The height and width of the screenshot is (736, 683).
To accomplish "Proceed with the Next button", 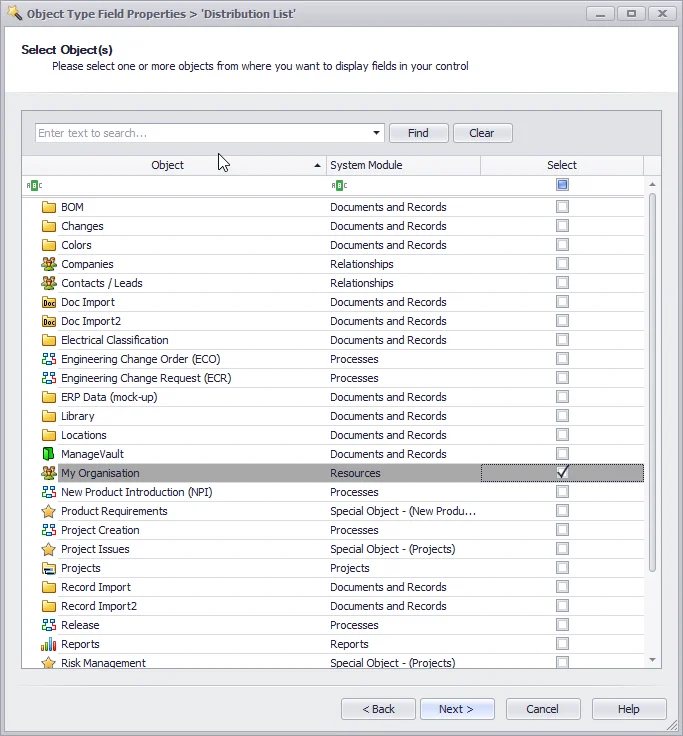I will (x=457, y=709).
